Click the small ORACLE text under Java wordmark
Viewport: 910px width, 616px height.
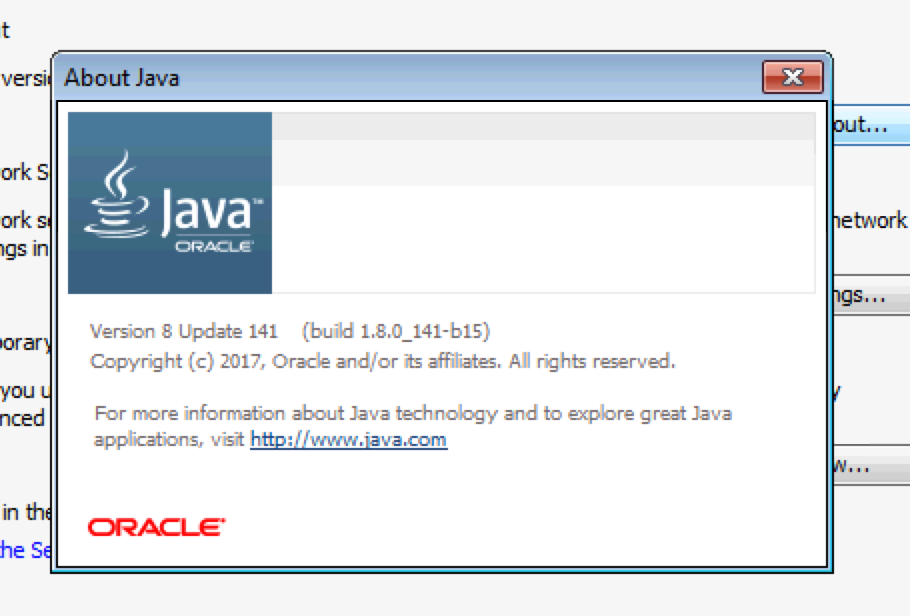213,246
